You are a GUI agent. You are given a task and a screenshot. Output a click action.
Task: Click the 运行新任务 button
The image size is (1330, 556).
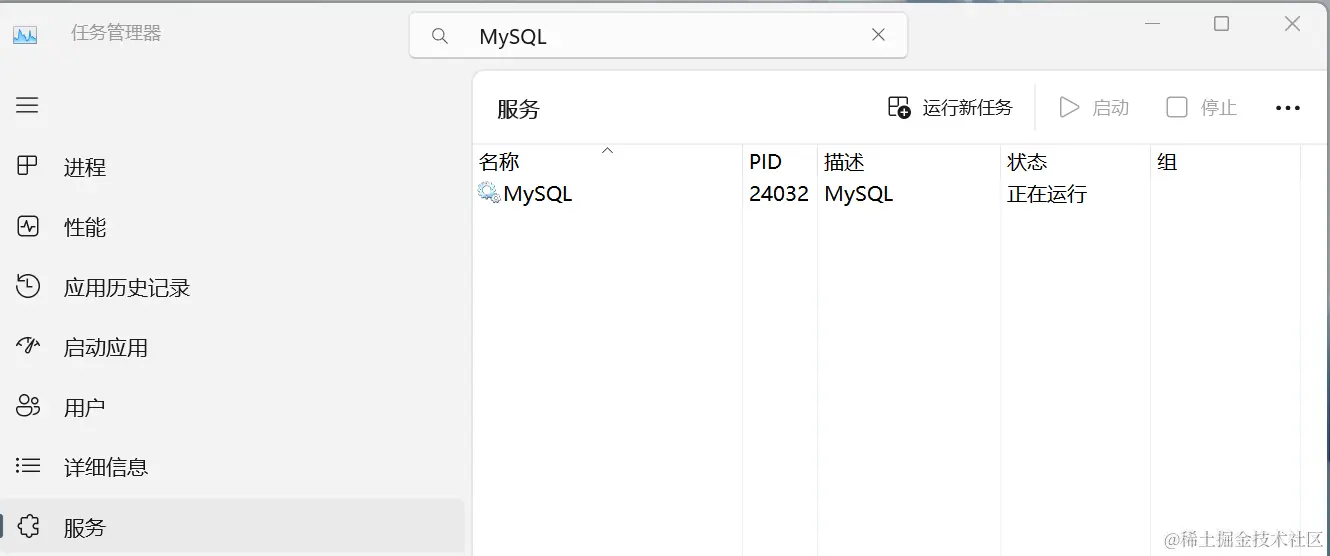coord(950,108)
